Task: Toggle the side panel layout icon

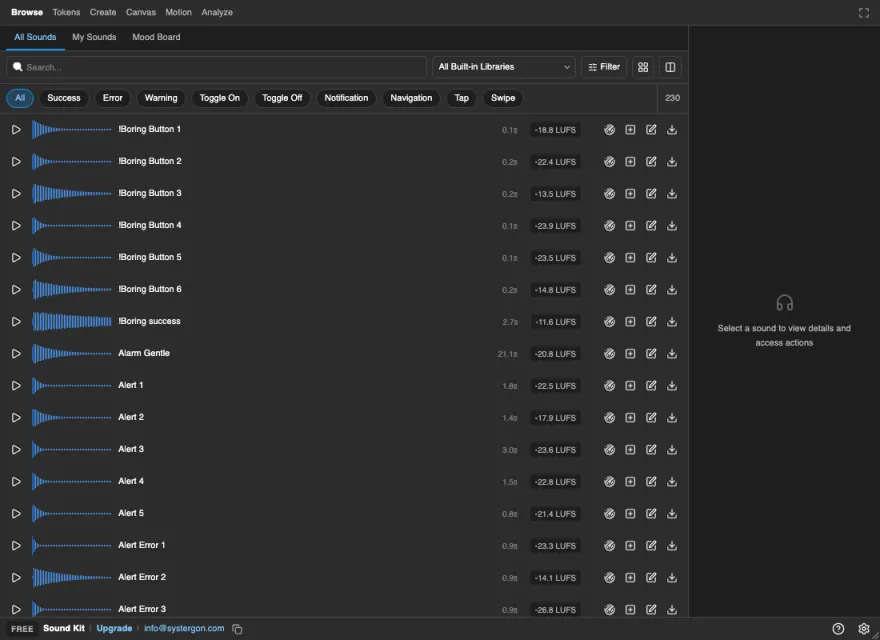Action: coord(670,67)
